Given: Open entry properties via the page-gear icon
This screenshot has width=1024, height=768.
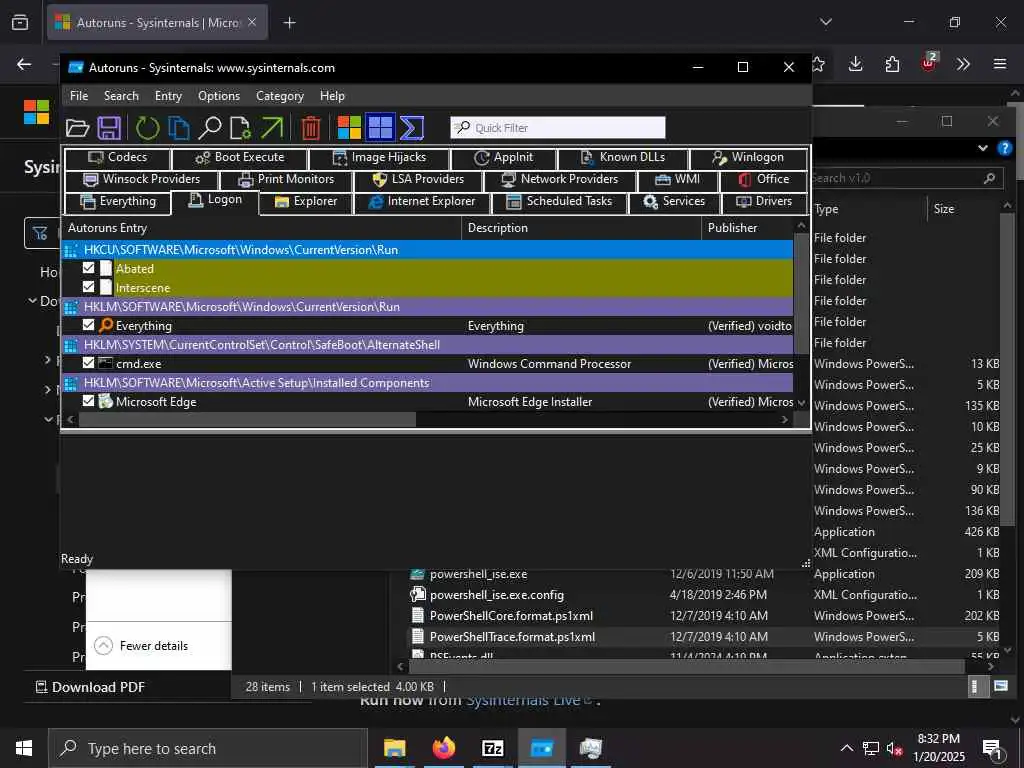Looking at the screenshot, I should (x=240, y=128).
